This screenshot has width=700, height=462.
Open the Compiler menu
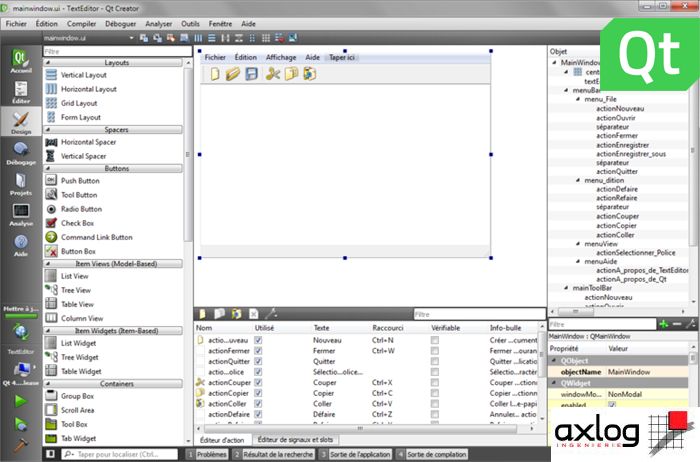point(81,24)
